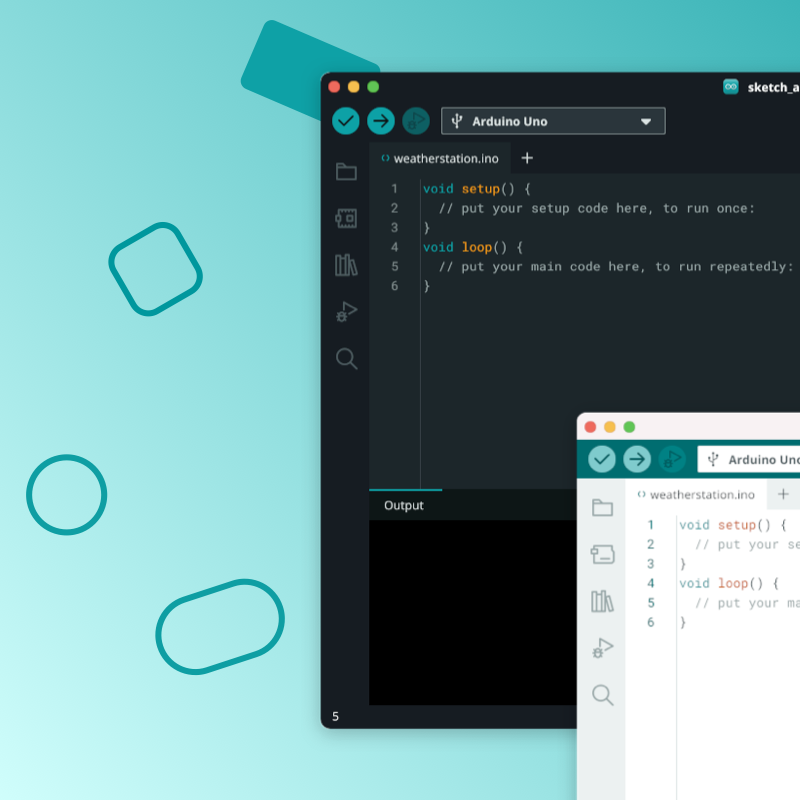Start Debug button in dark window toolbar
The image size is (800, 800).
pos(416,121)
